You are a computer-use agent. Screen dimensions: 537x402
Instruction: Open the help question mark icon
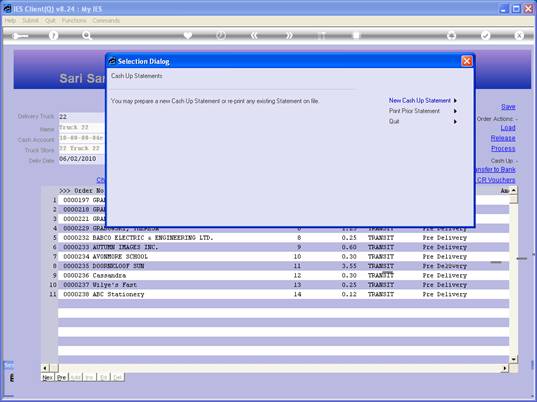53,35
